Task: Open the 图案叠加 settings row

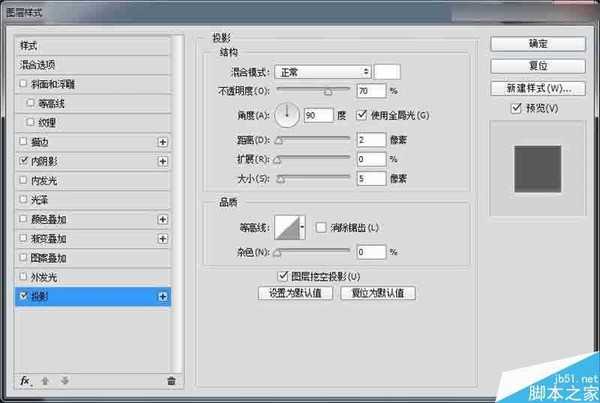Action: pos(93,258)
